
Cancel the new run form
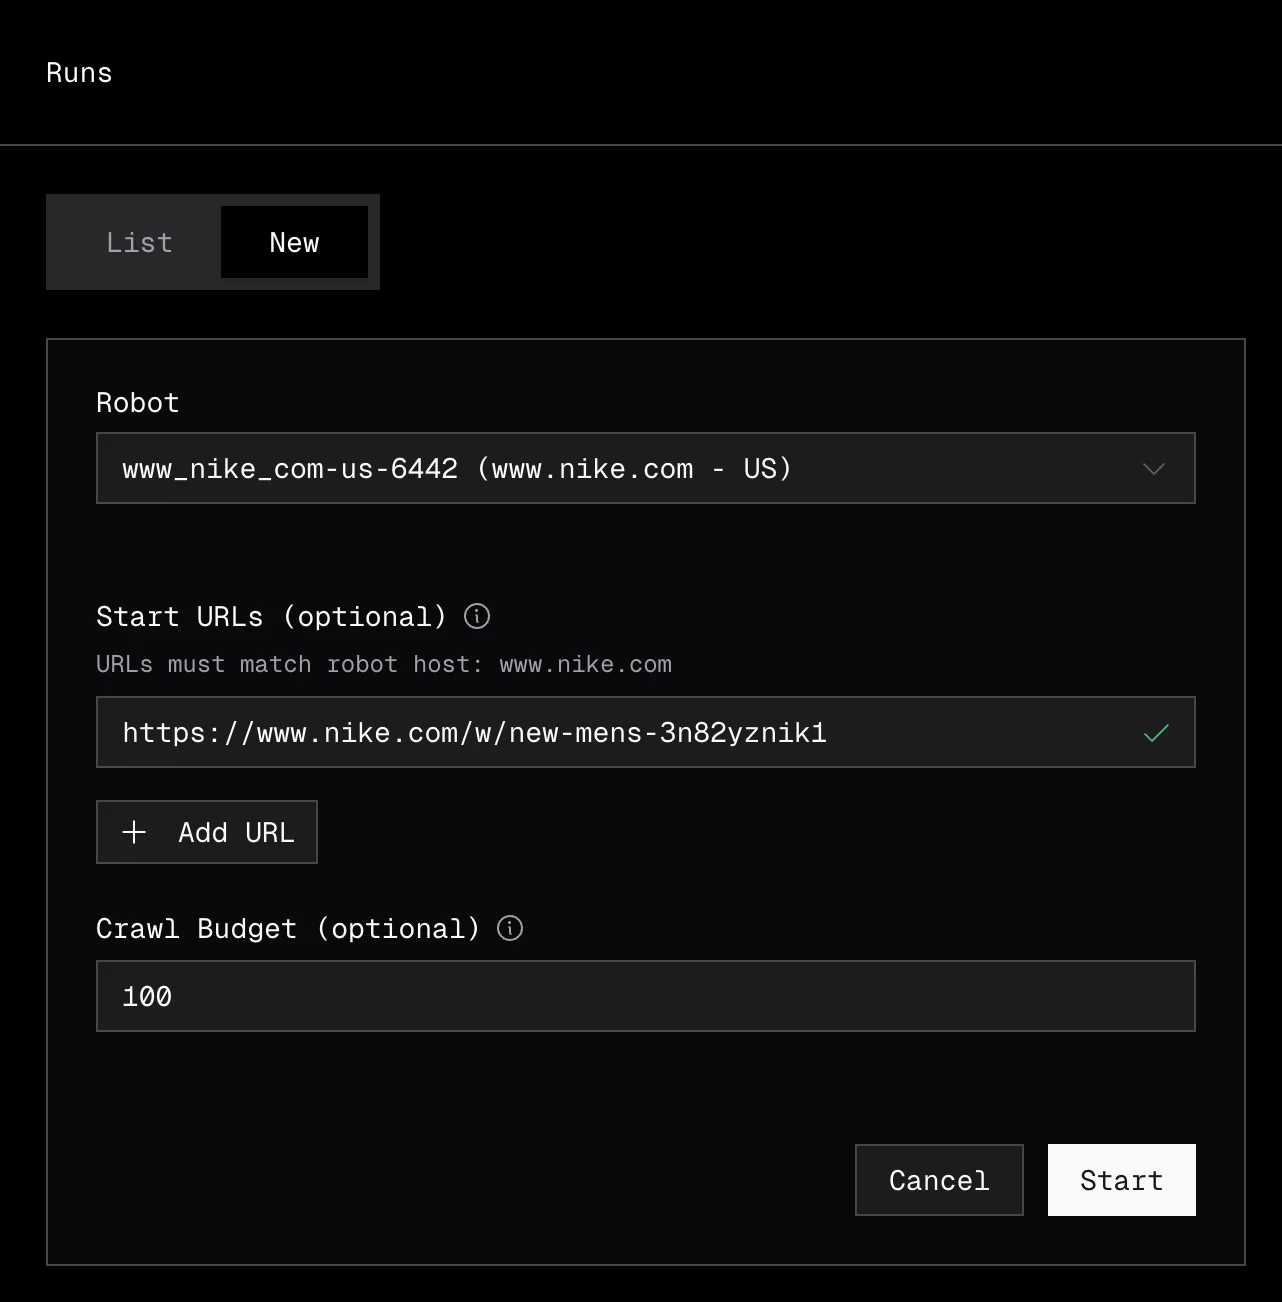click(938, 1180)
